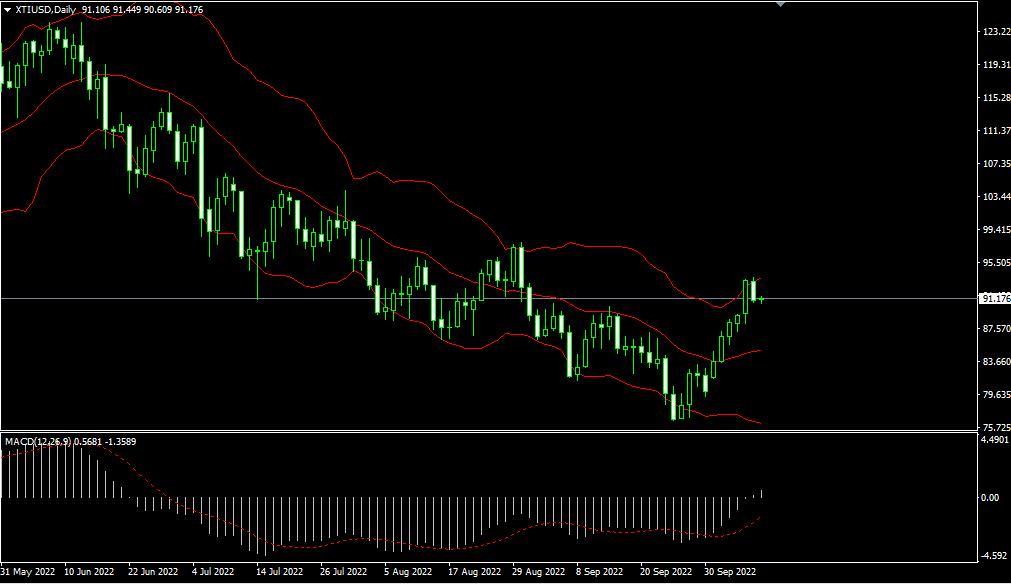
Task: Click the MACD scale value -4.592
Action: coord(994,556)
